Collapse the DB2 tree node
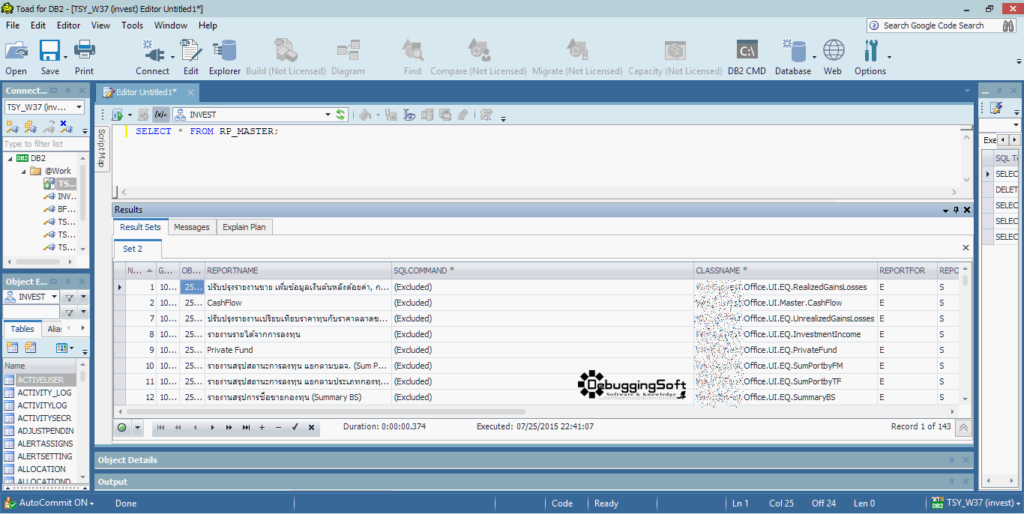Image resolution: width=1024 pixels, height=514 pixels. pyautogui.click(x=10, y=159)
